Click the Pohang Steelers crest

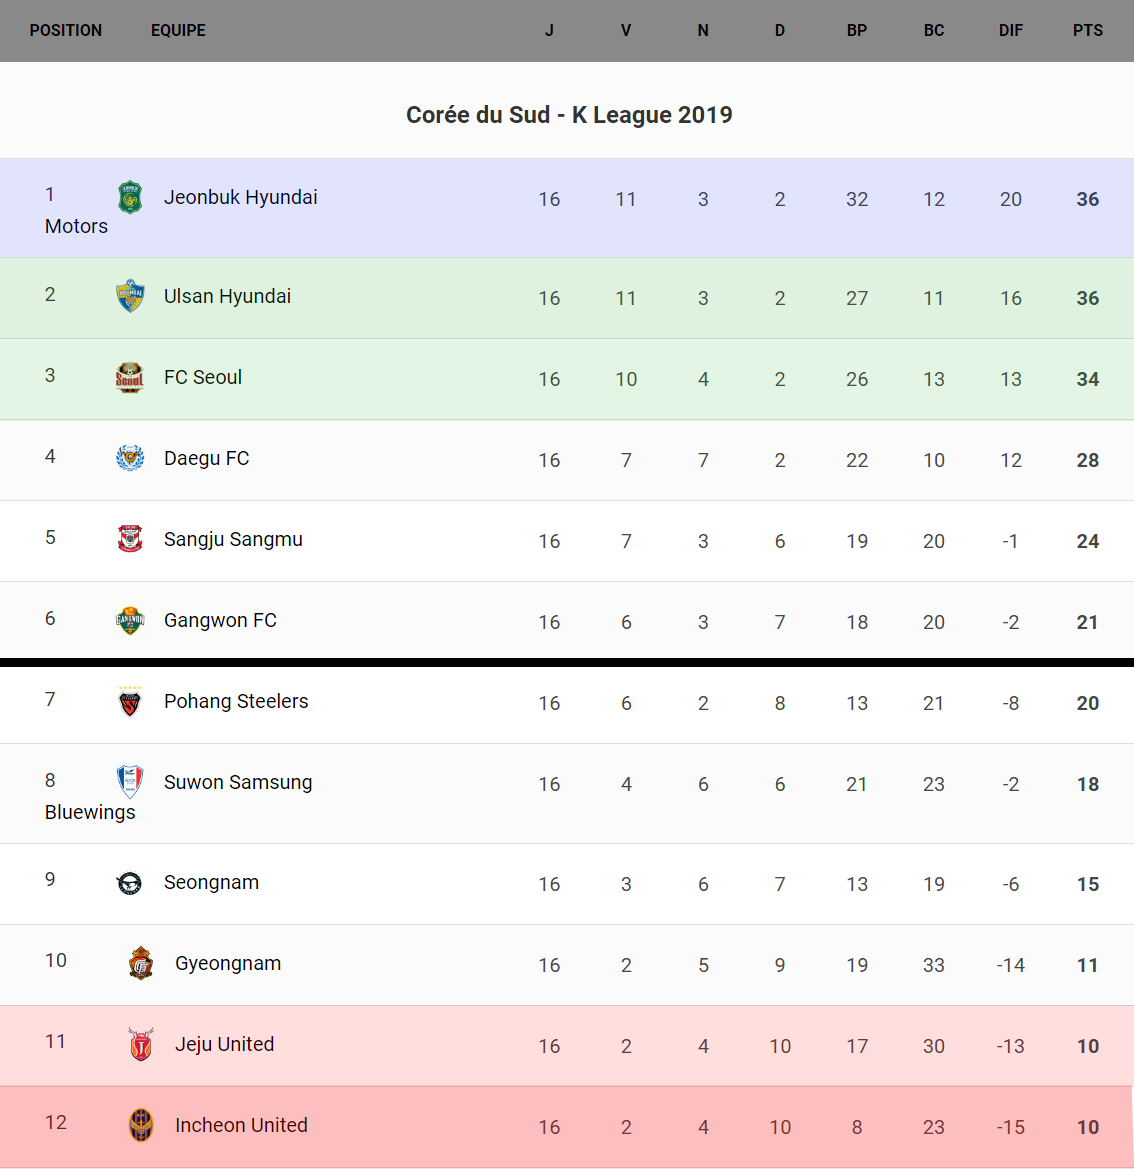coord(130,701)
